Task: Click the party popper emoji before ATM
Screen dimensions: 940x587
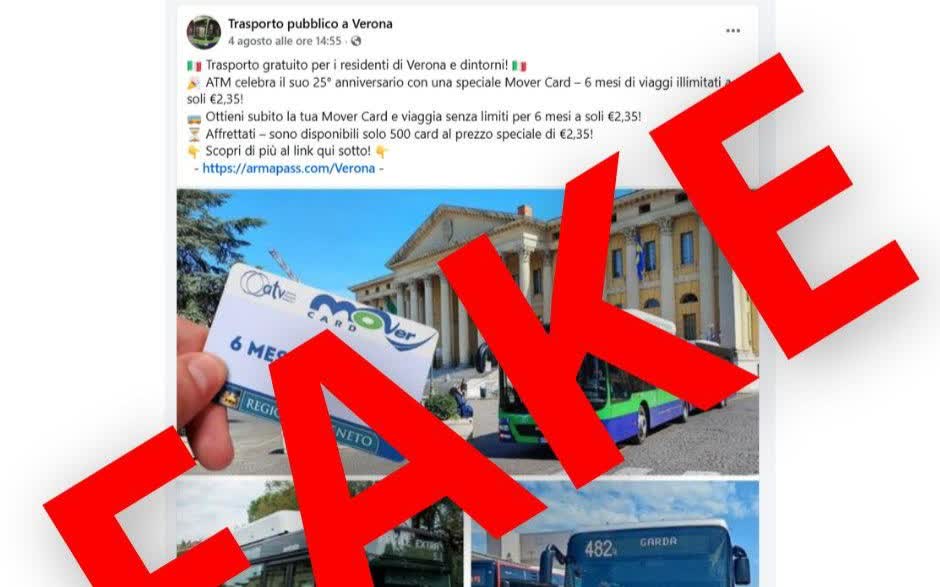Action: click(194, 83)
